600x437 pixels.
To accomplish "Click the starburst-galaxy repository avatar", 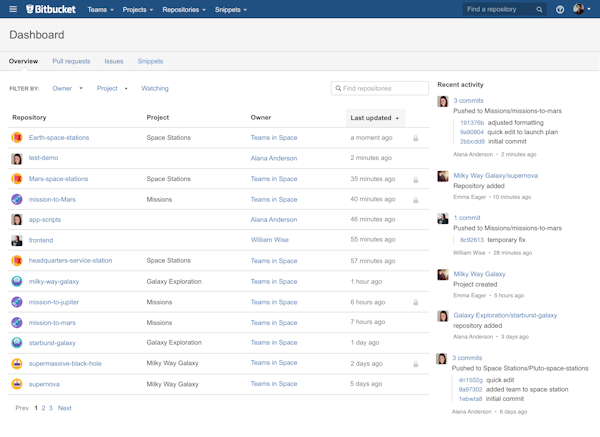I will pyautogui.click(x=16, y=343).
